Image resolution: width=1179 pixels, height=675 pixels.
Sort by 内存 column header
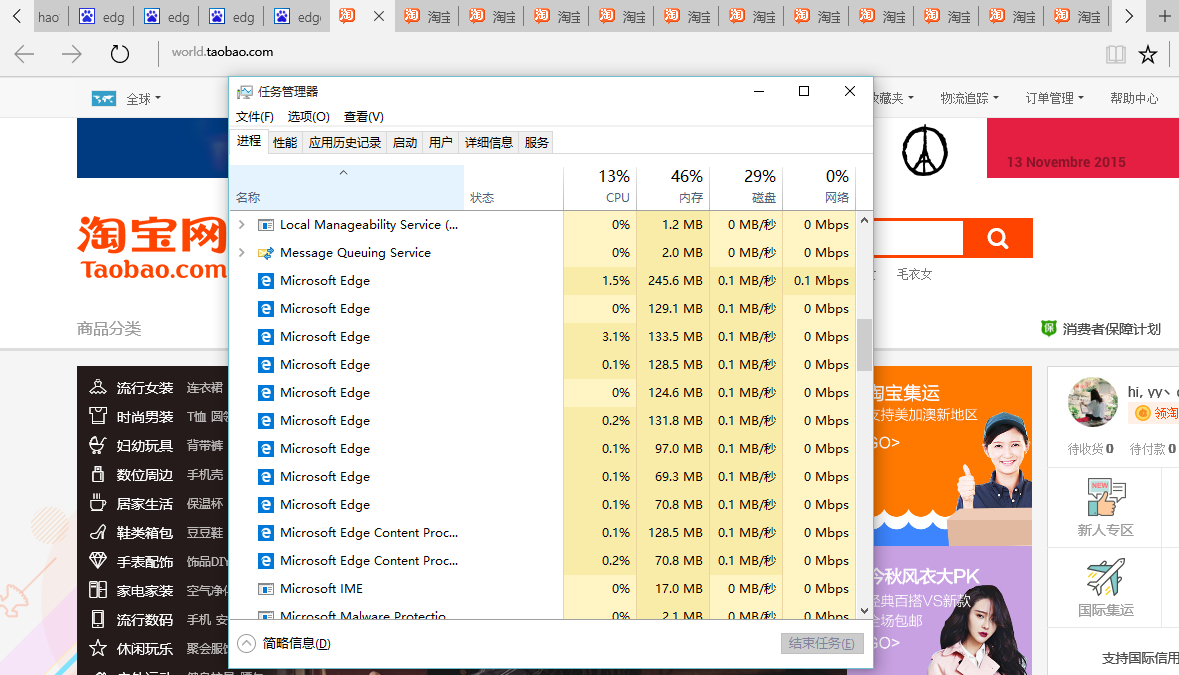pos(672,187)
